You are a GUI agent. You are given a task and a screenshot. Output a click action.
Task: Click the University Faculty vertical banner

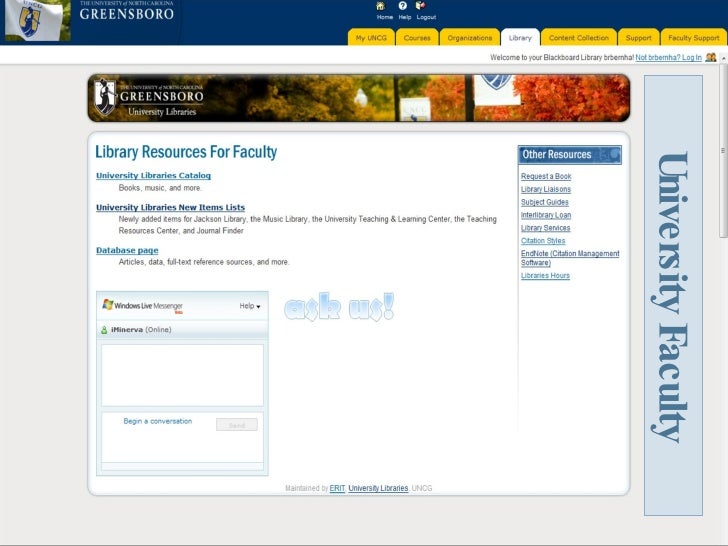[673, 295]
